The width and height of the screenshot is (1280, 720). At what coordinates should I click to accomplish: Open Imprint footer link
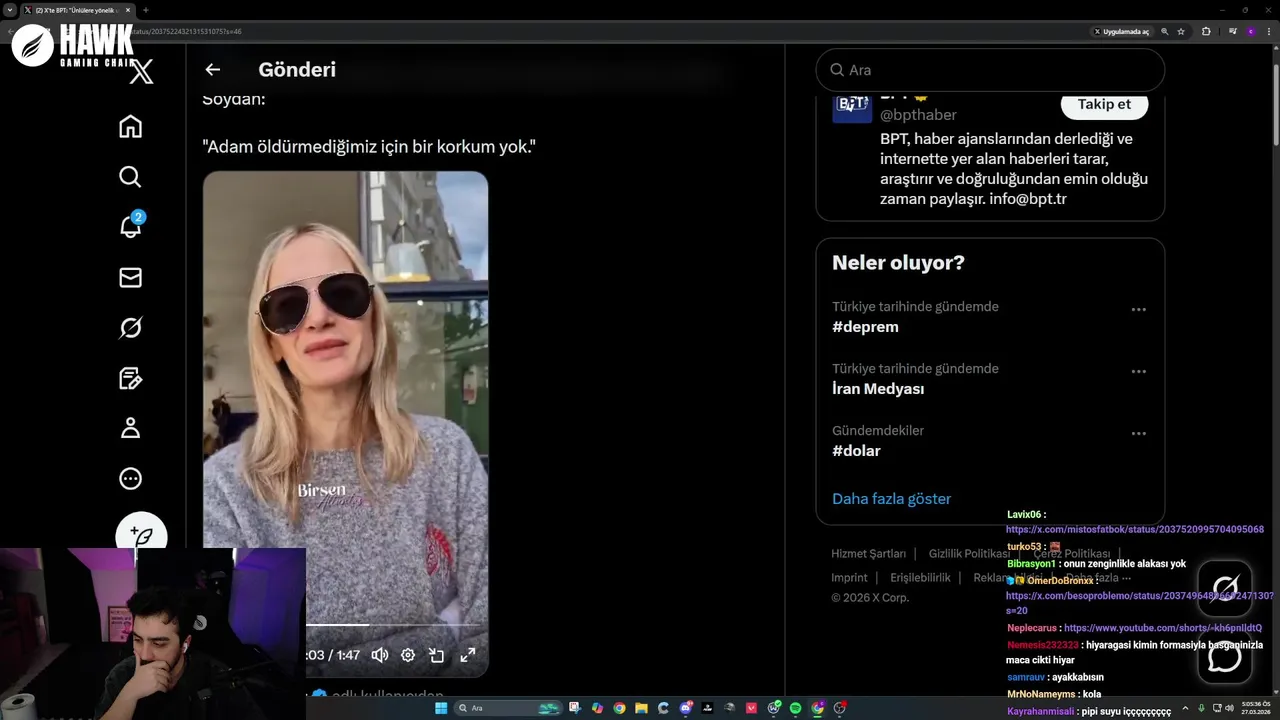pos(849,578)
